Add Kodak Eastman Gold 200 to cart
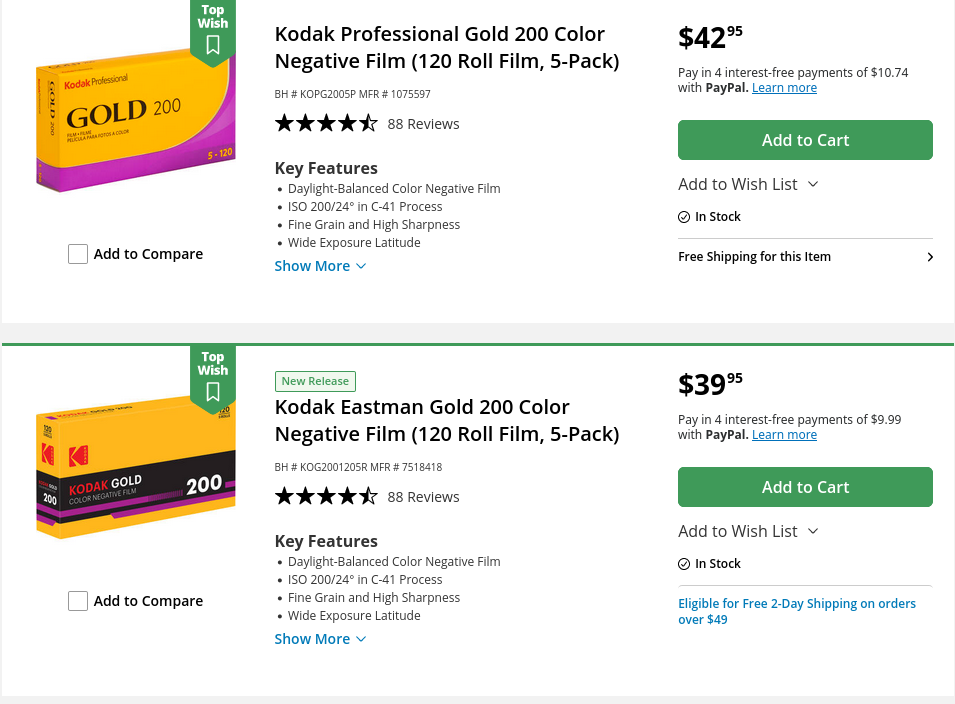This screenshot has height=704, width=955. pos(805,487)
